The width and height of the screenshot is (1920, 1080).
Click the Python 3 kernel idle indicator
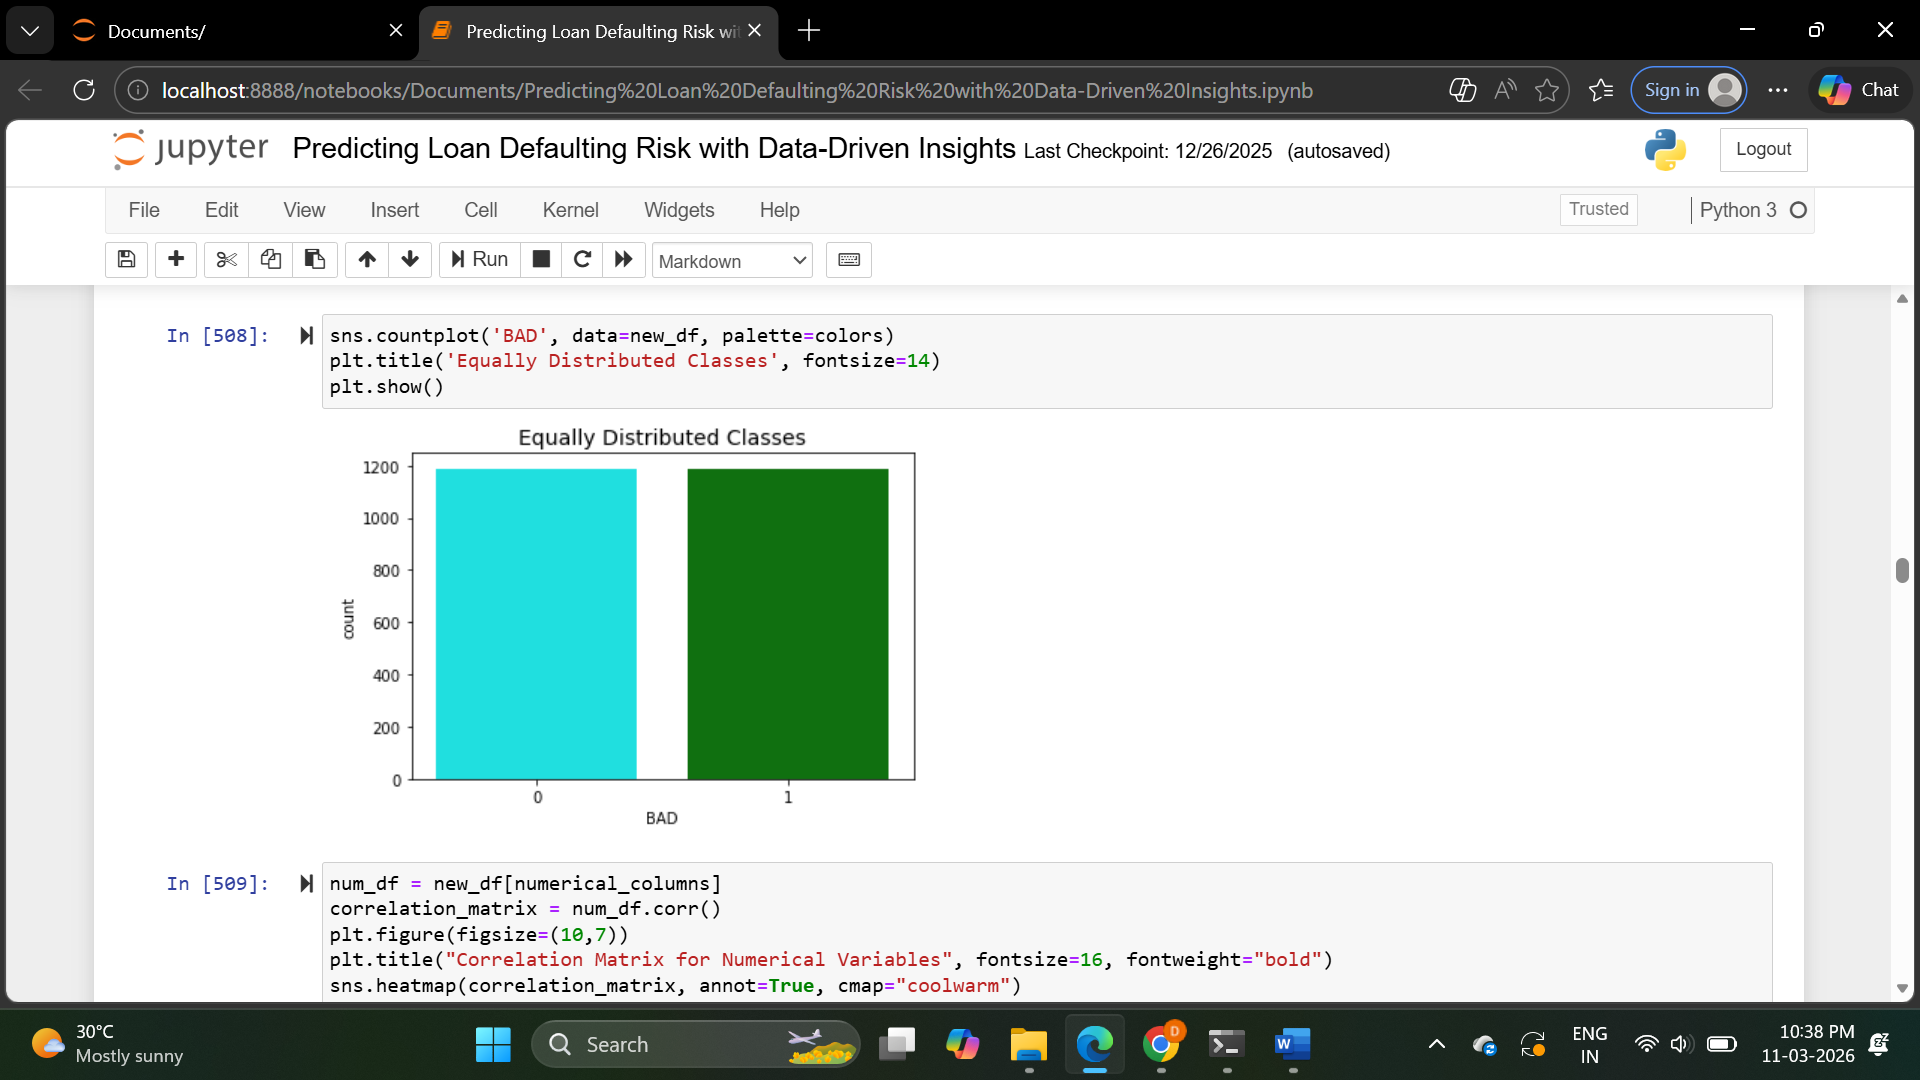1797,210
